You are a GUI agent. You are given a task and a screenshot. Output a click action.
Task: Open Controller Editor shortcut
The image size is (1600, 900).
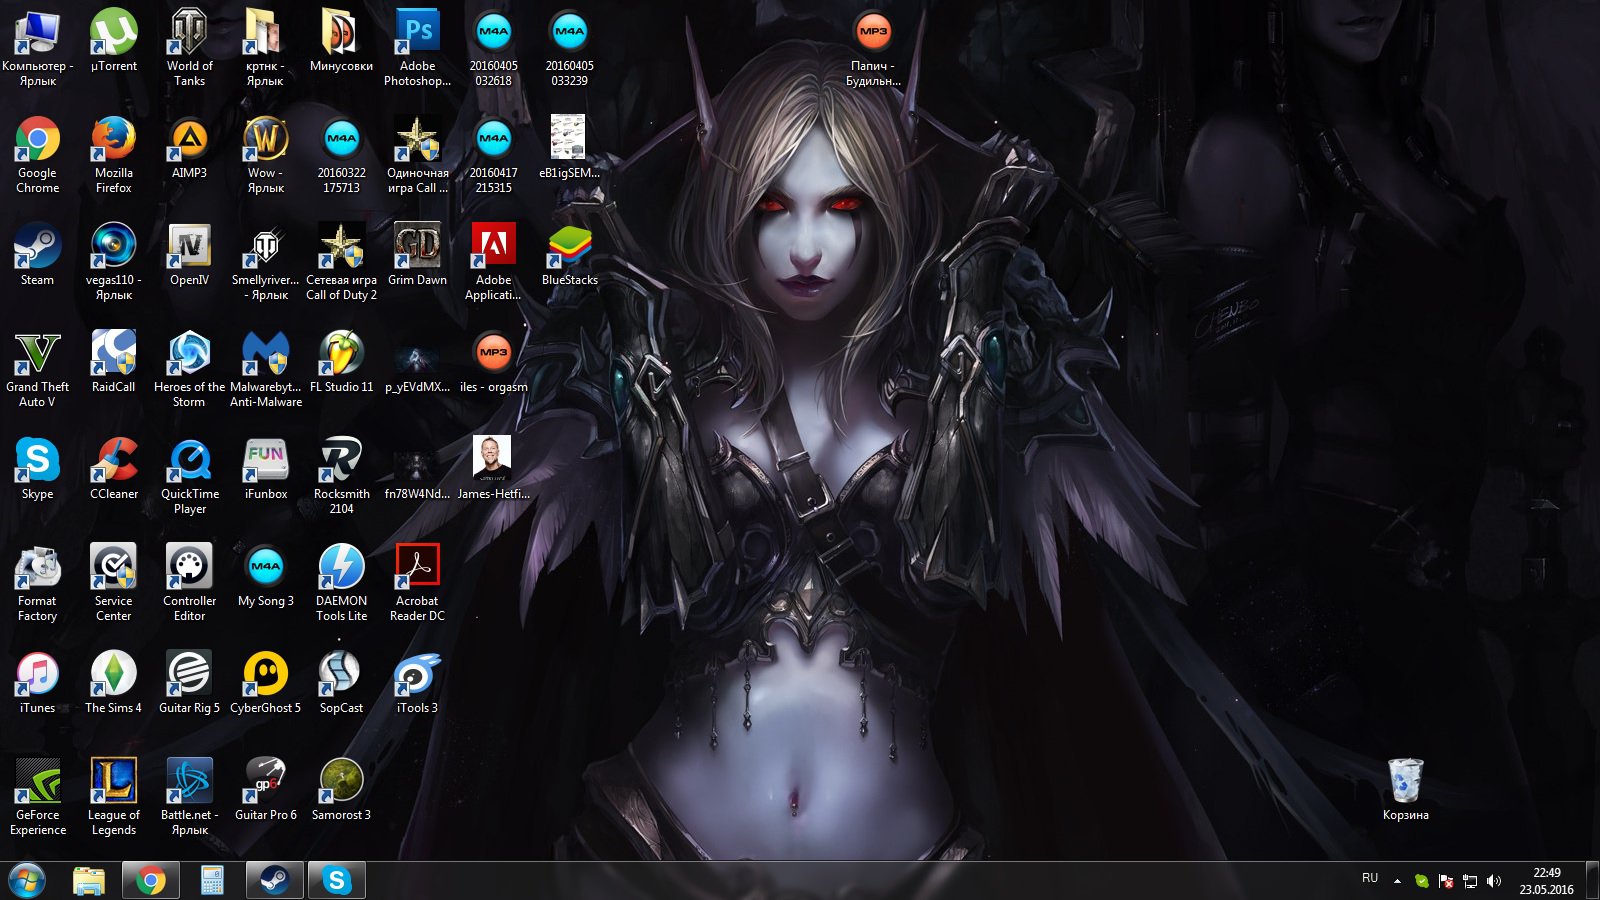[189, 567]
